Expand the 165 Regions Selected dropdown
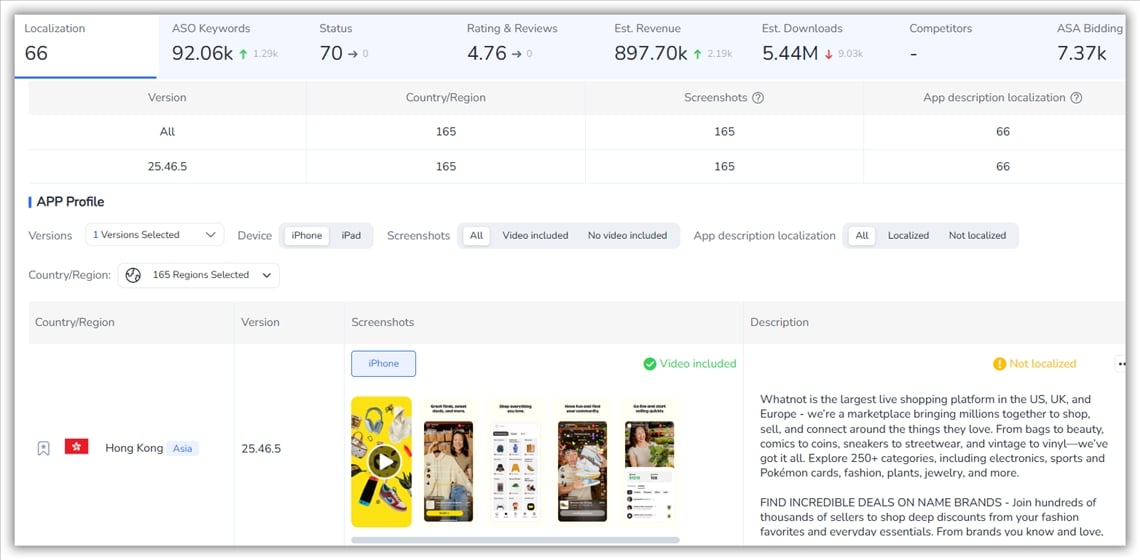Viewport: 1140px width, 560px height. click(x=199, y=275)
